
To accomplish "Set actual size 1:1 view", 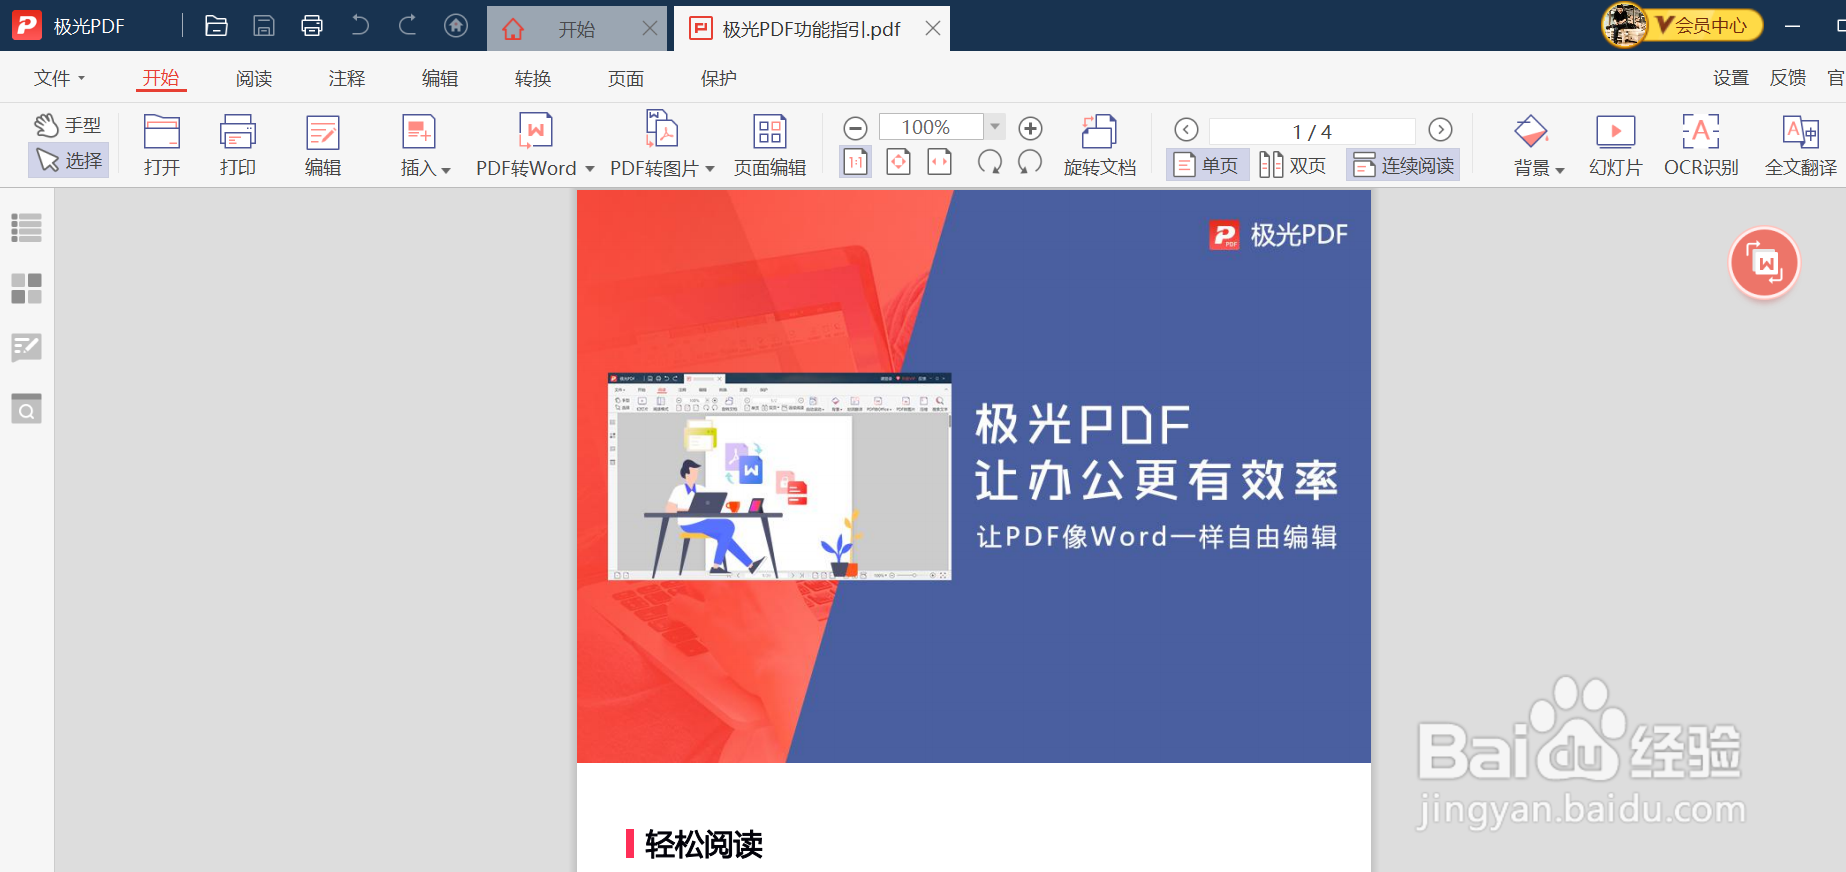I will click(x=856, y=161).
